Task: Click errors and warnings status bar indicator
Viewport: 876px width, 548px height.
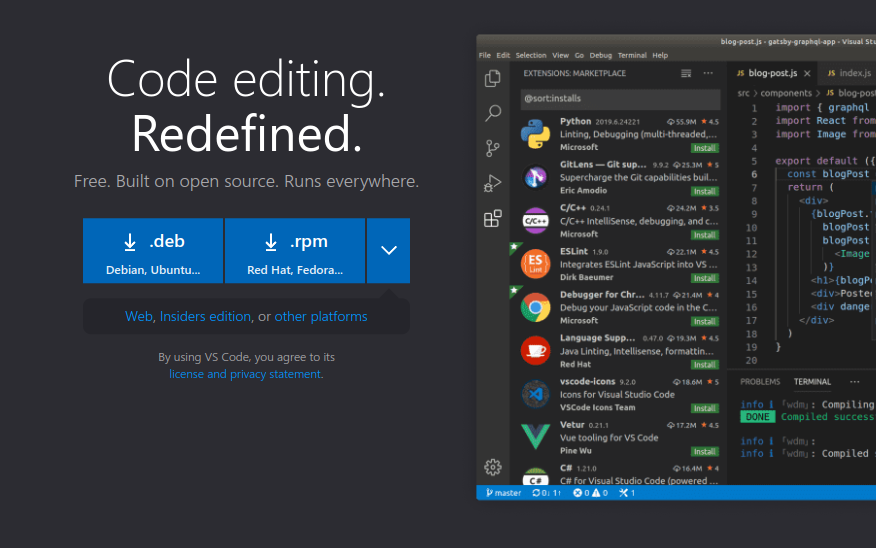Action: 591,493
